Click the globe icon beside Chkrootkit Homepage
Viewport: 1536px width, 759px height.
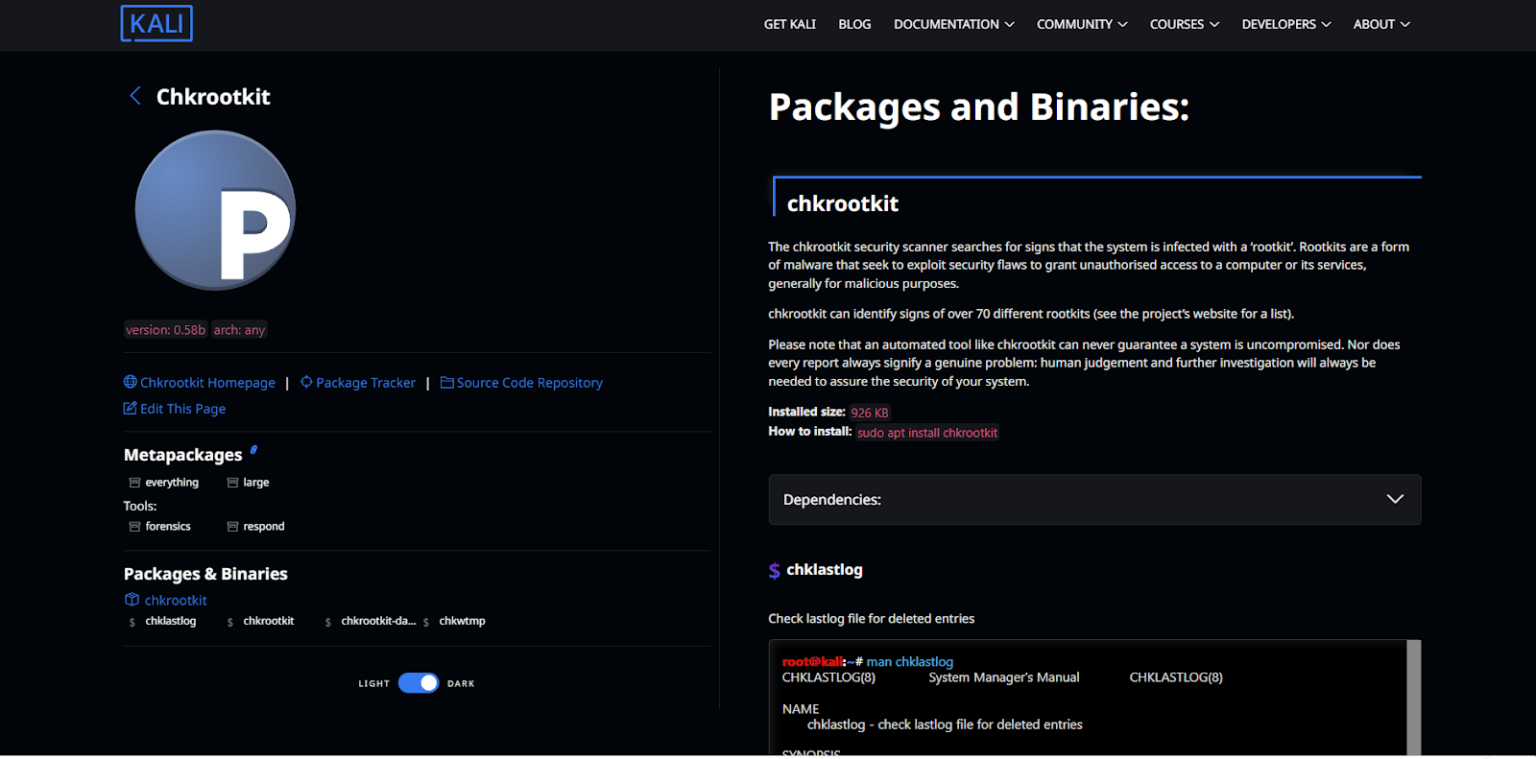coord(130,382)
